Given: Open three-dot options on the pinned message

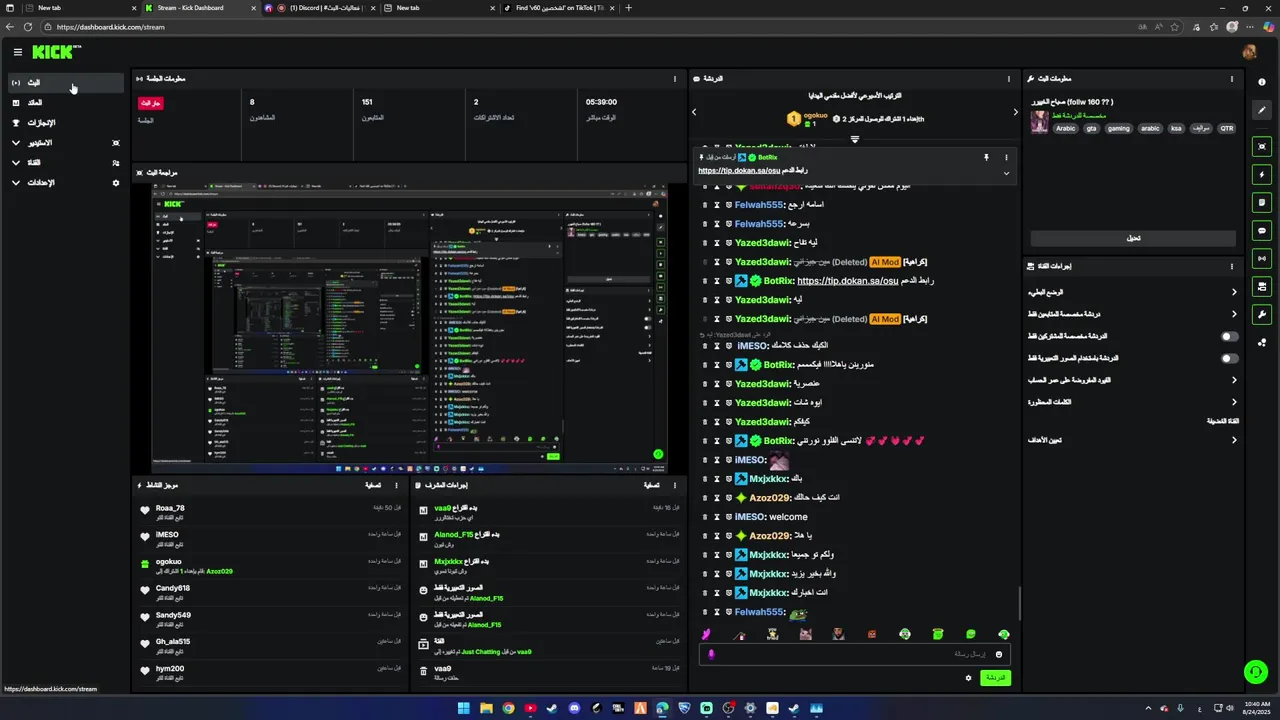Looking at the screenshot, I should point(1006,157).
